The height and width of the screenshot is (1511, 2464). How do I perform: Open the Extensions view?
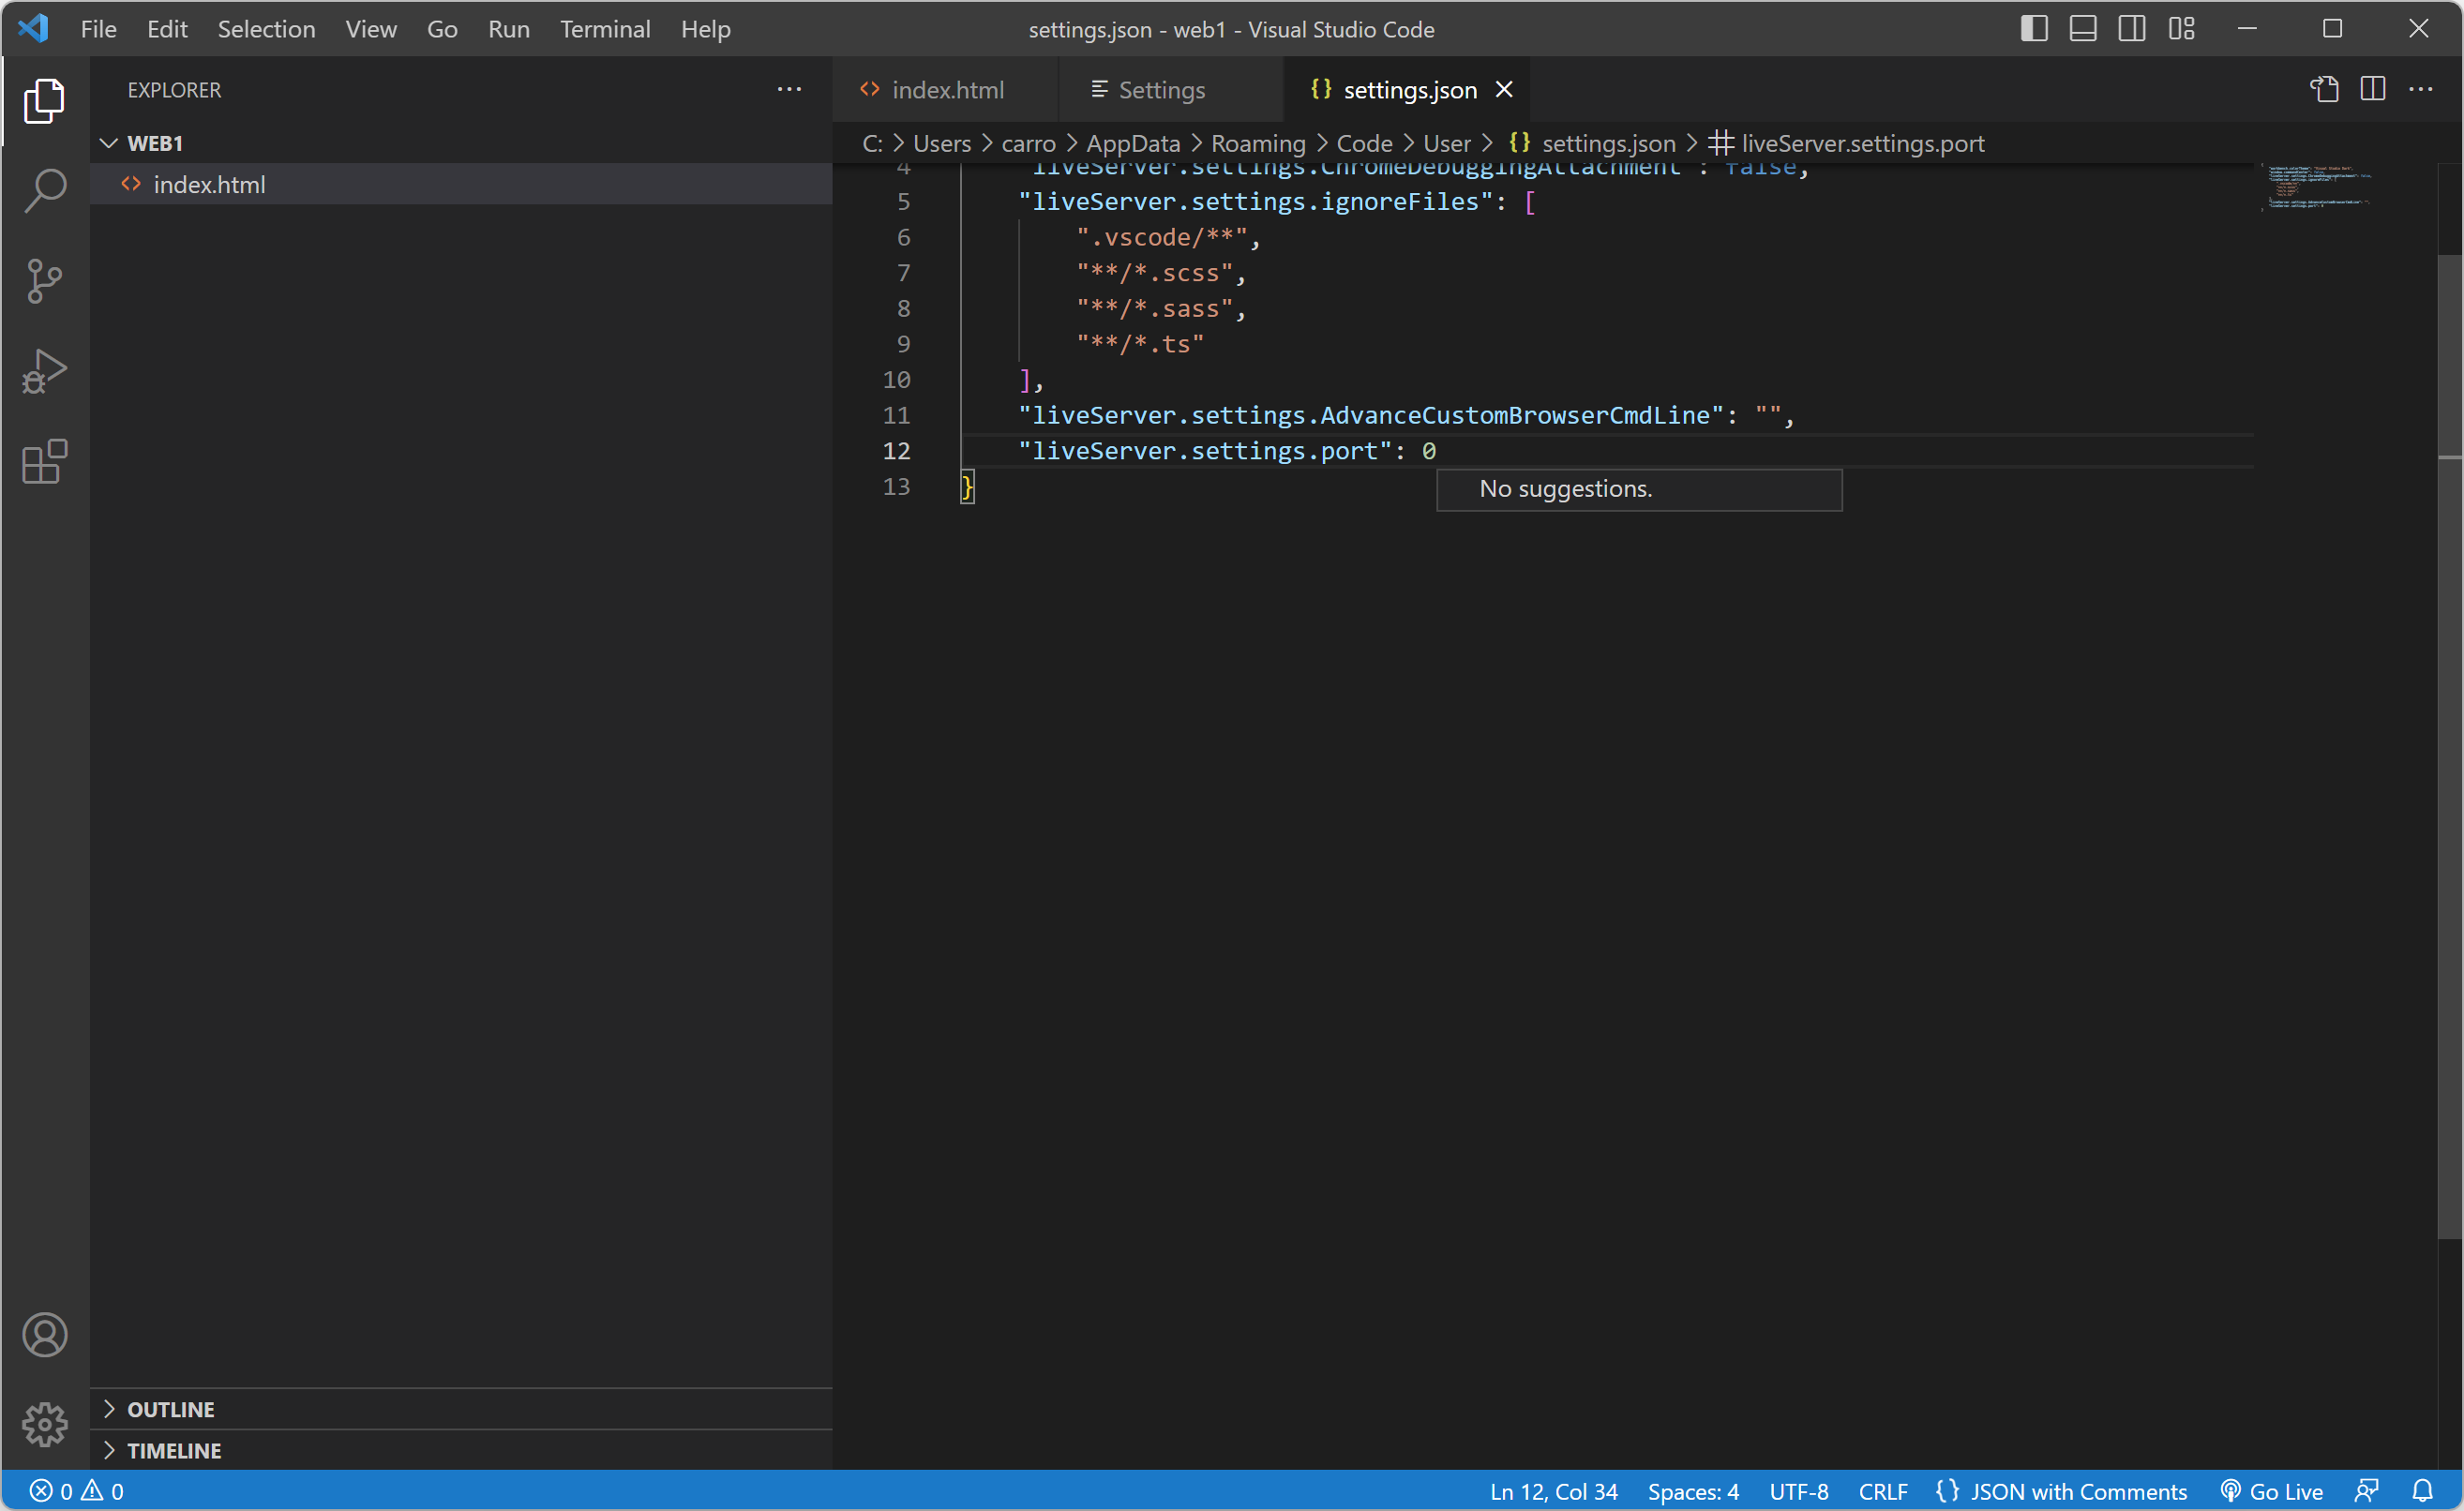point(44,462)
